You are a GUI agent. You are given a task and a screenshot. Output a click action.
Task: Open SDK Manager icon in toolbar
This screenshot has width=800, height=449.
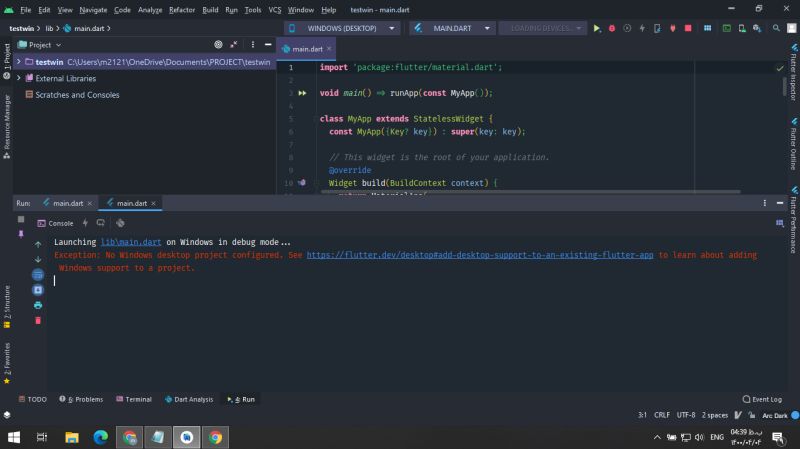coord(757,29)
